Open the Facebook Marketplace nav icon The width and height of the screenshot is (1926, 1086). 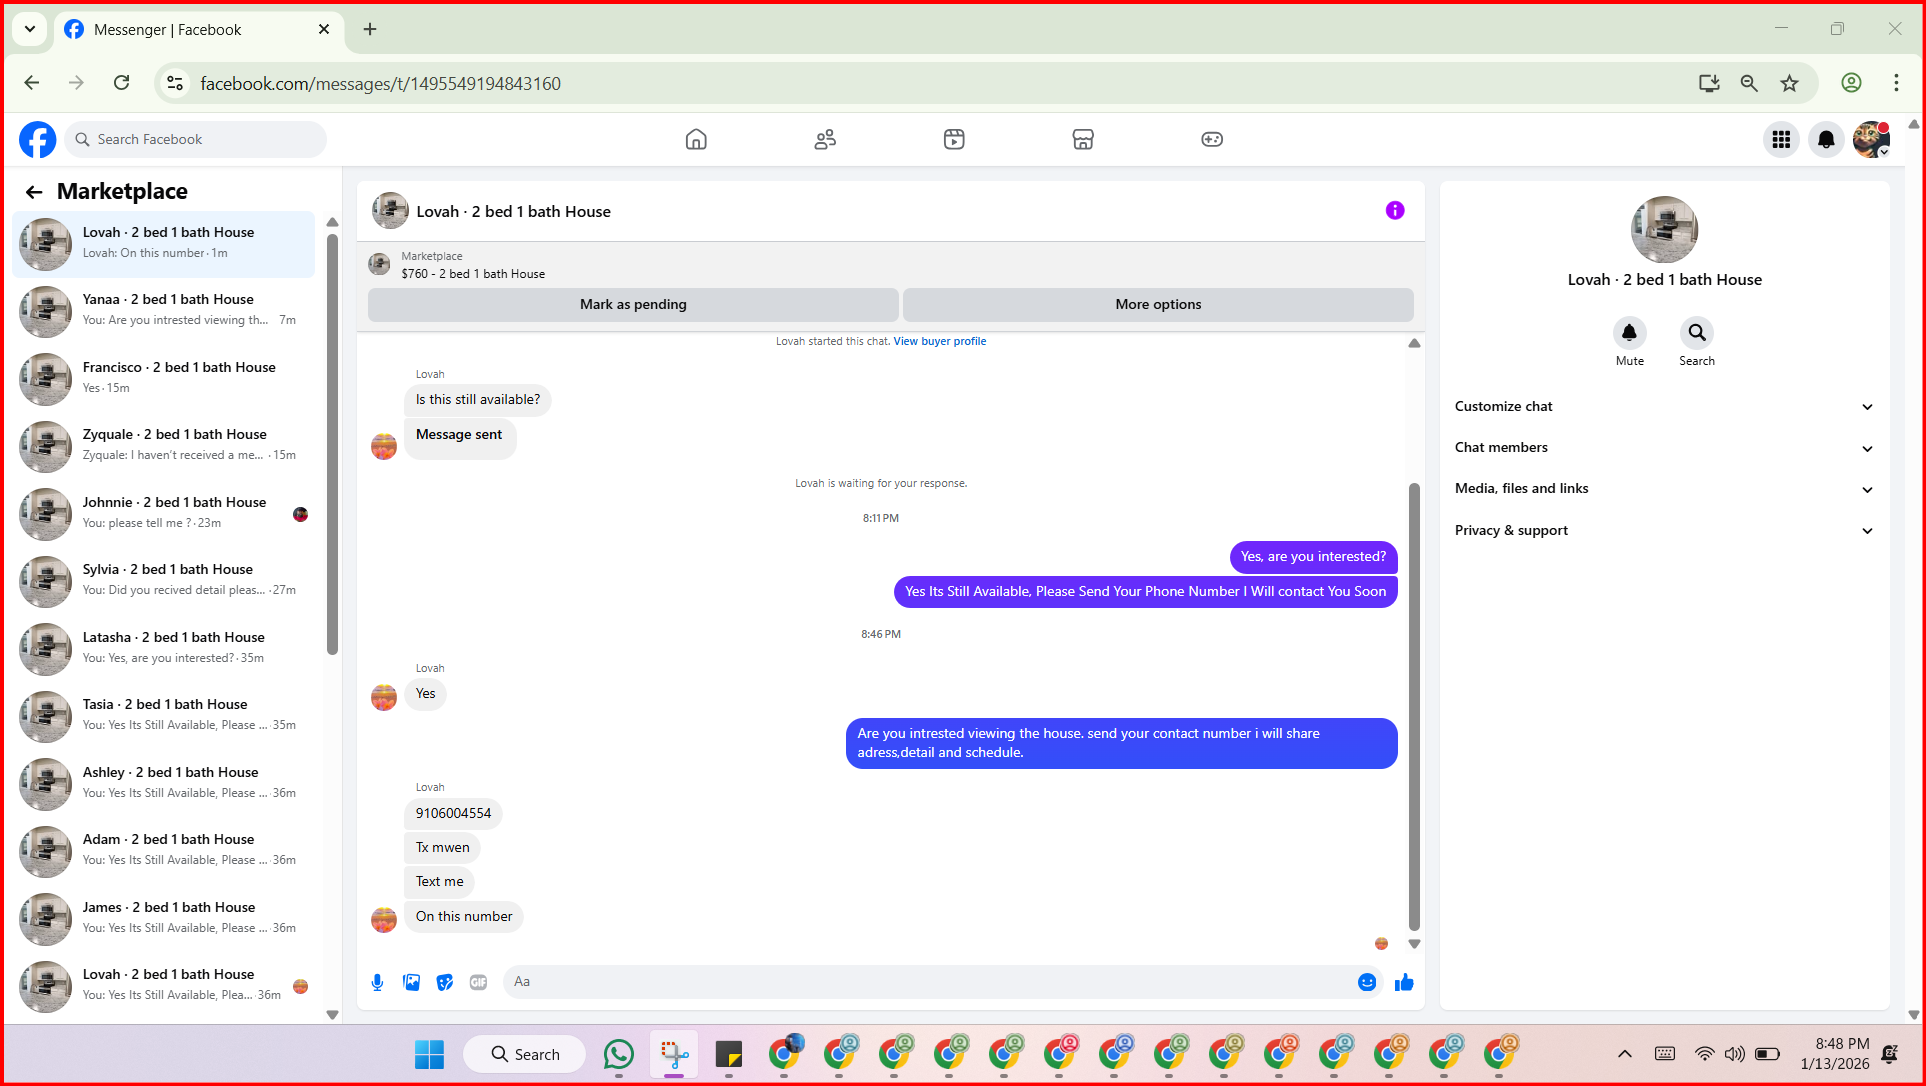pos(1083,139)
